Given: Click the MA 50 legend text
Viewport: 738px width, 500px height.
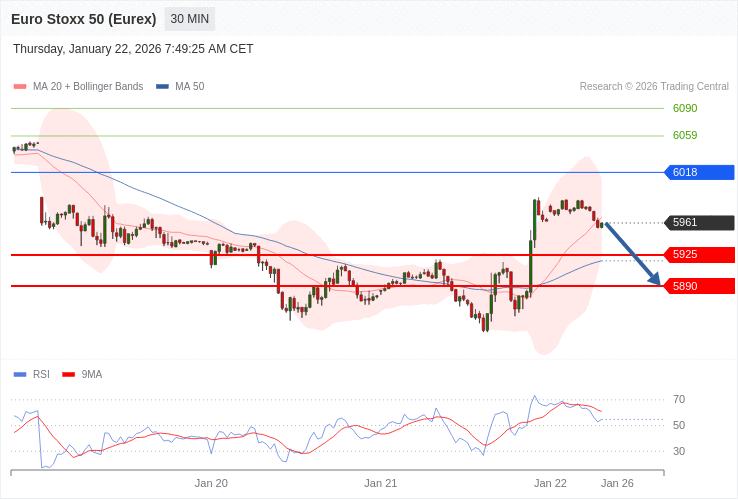Looking at the screenshot, I should point(189,87).
